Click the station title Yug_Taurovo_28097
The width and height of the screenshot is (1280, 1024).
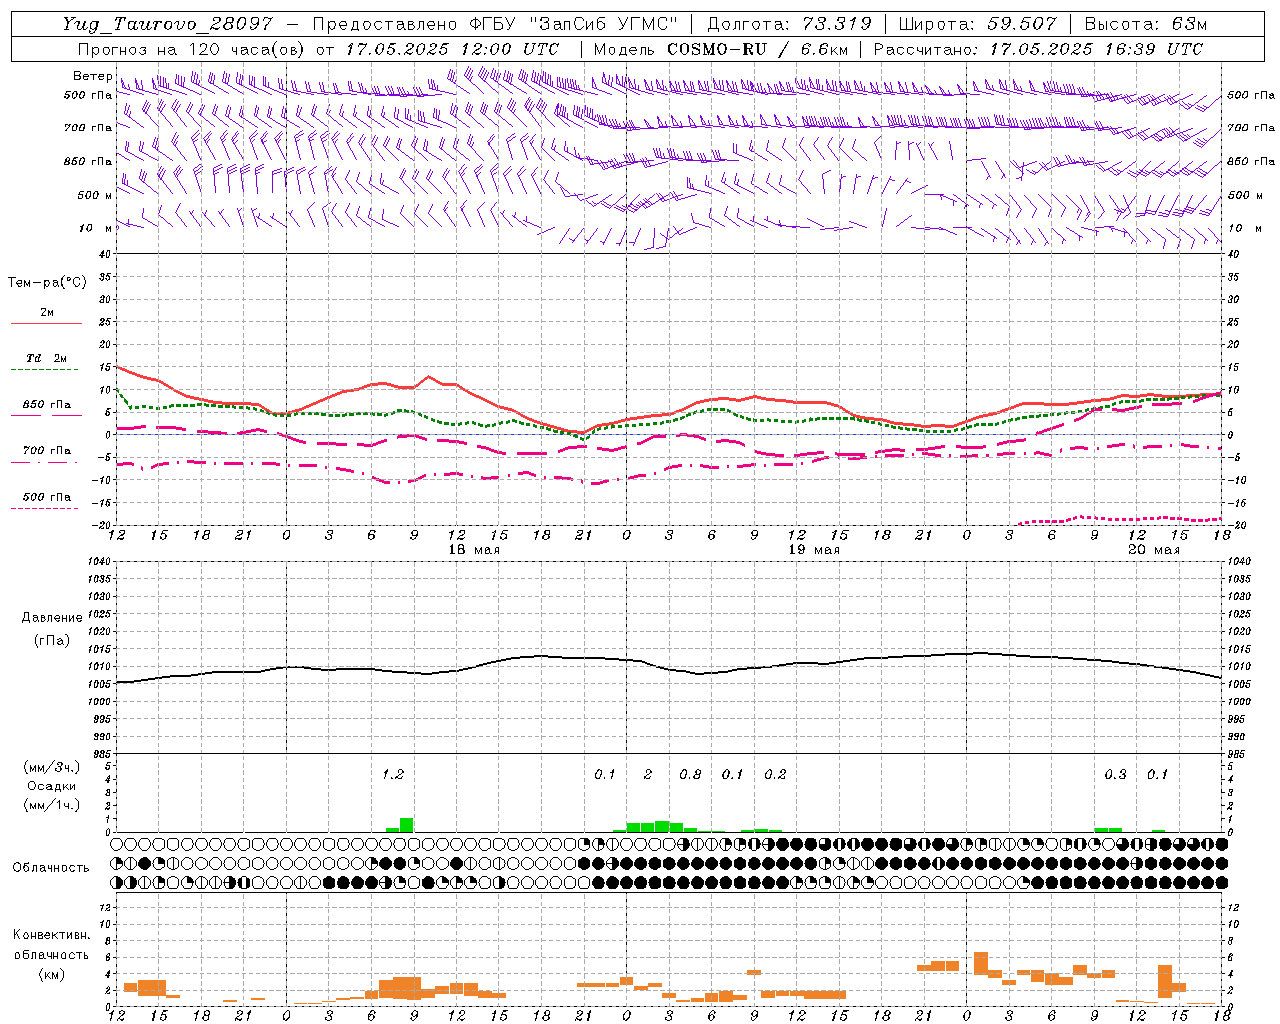coord(167,25)
